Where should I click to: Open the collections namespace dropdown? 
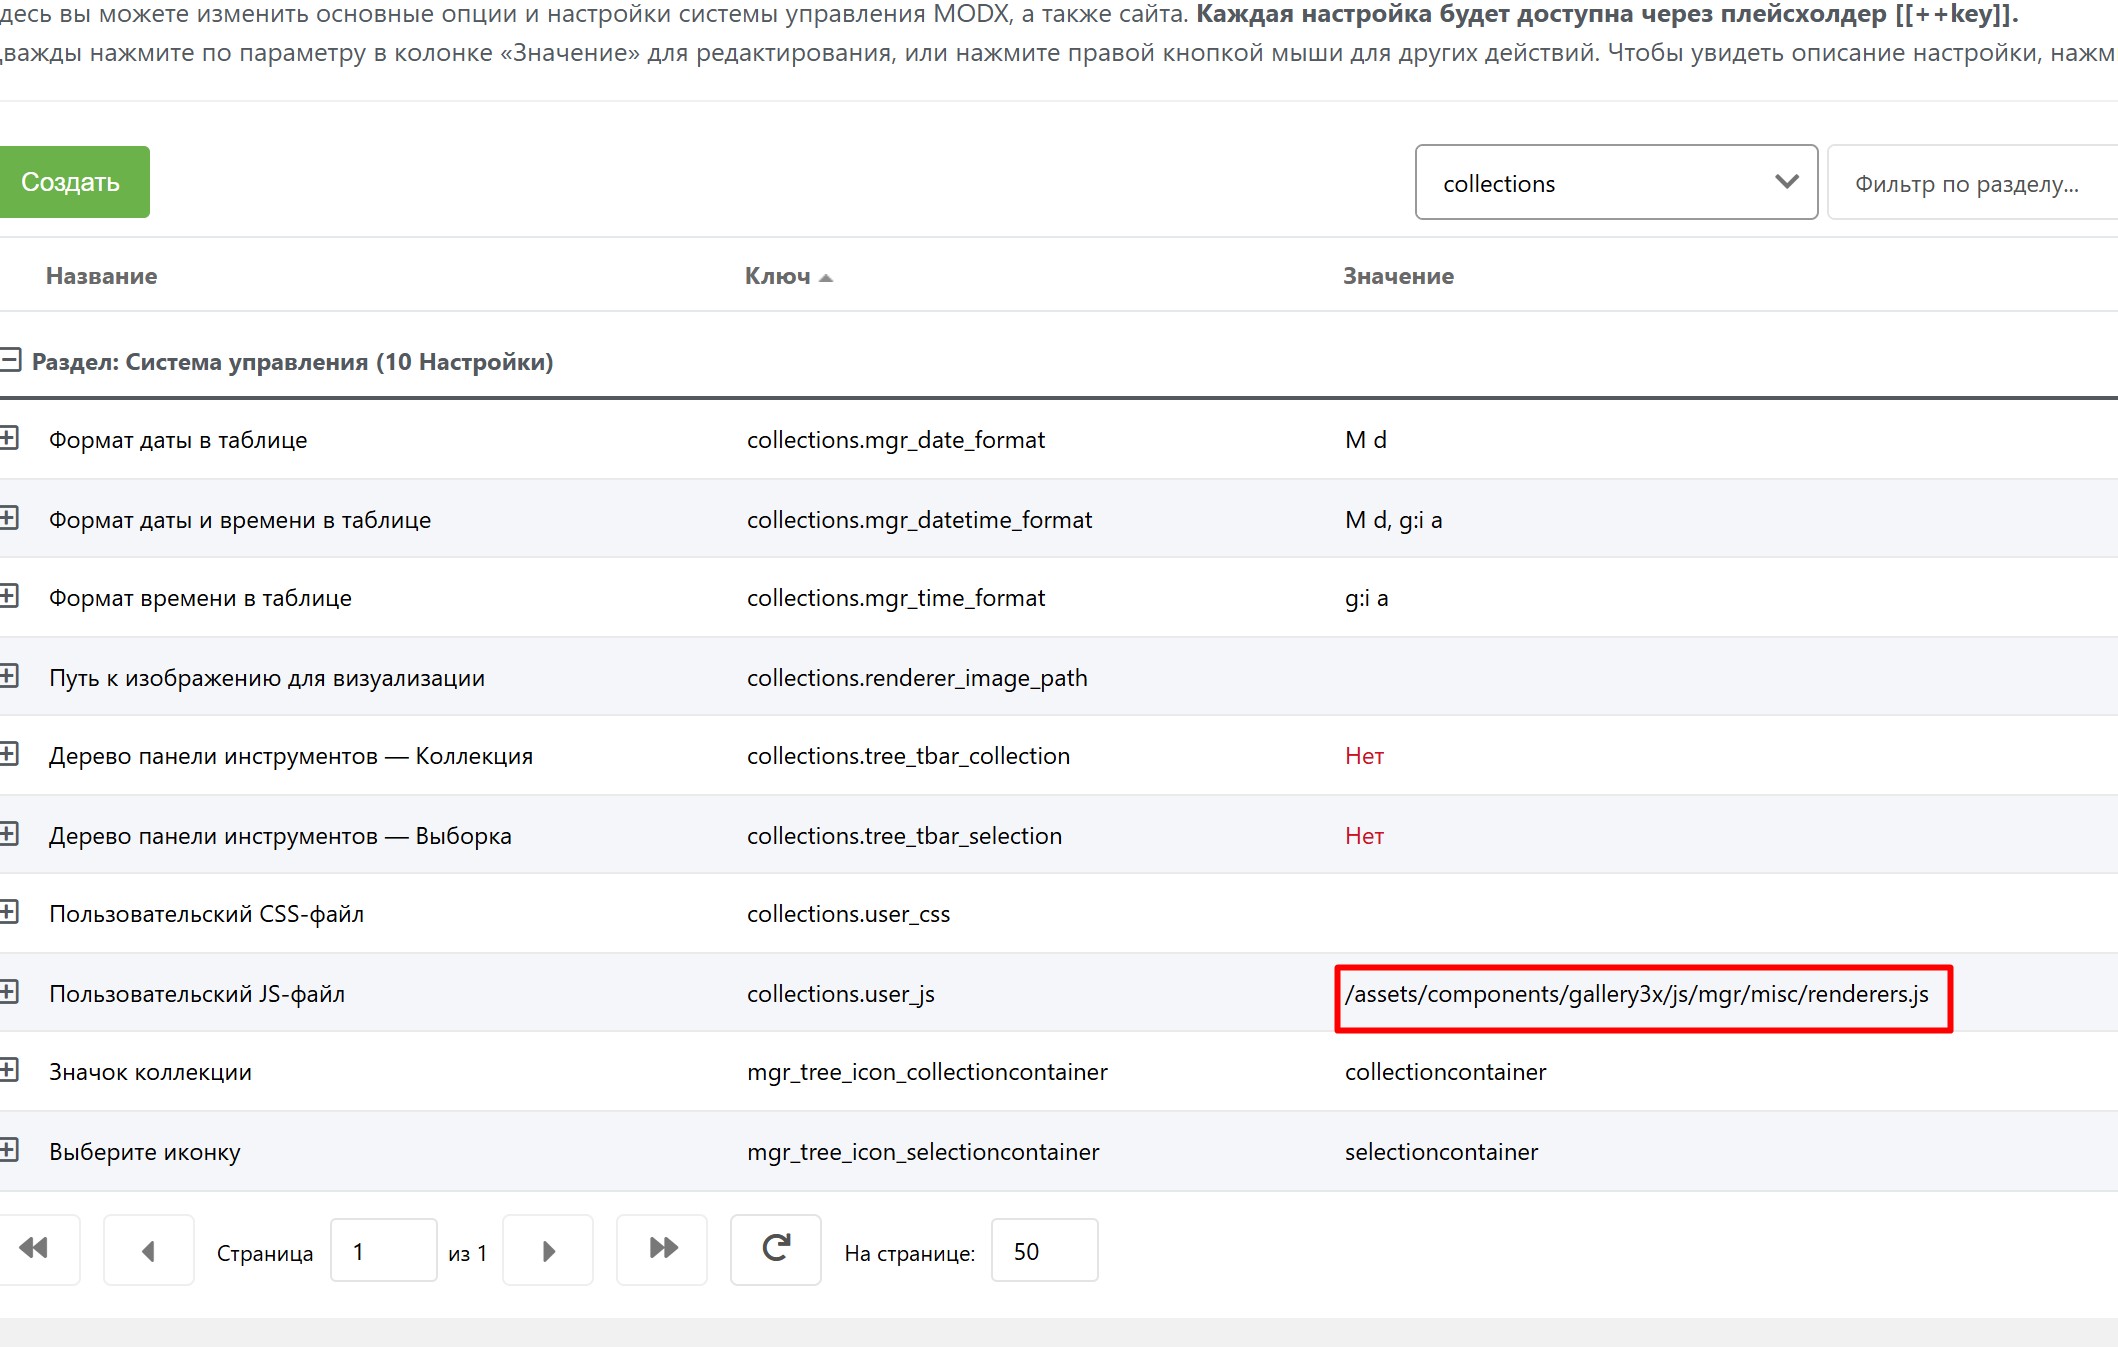(1616, 183)
